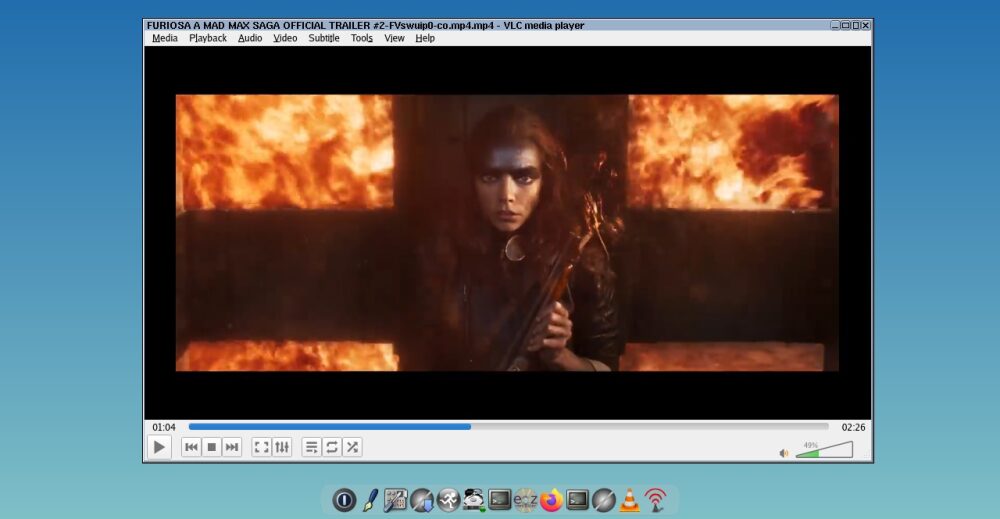Viewport: 1000px width, 519px height.
Task: Open the Tools menu
Action: [x=362, y=38]
